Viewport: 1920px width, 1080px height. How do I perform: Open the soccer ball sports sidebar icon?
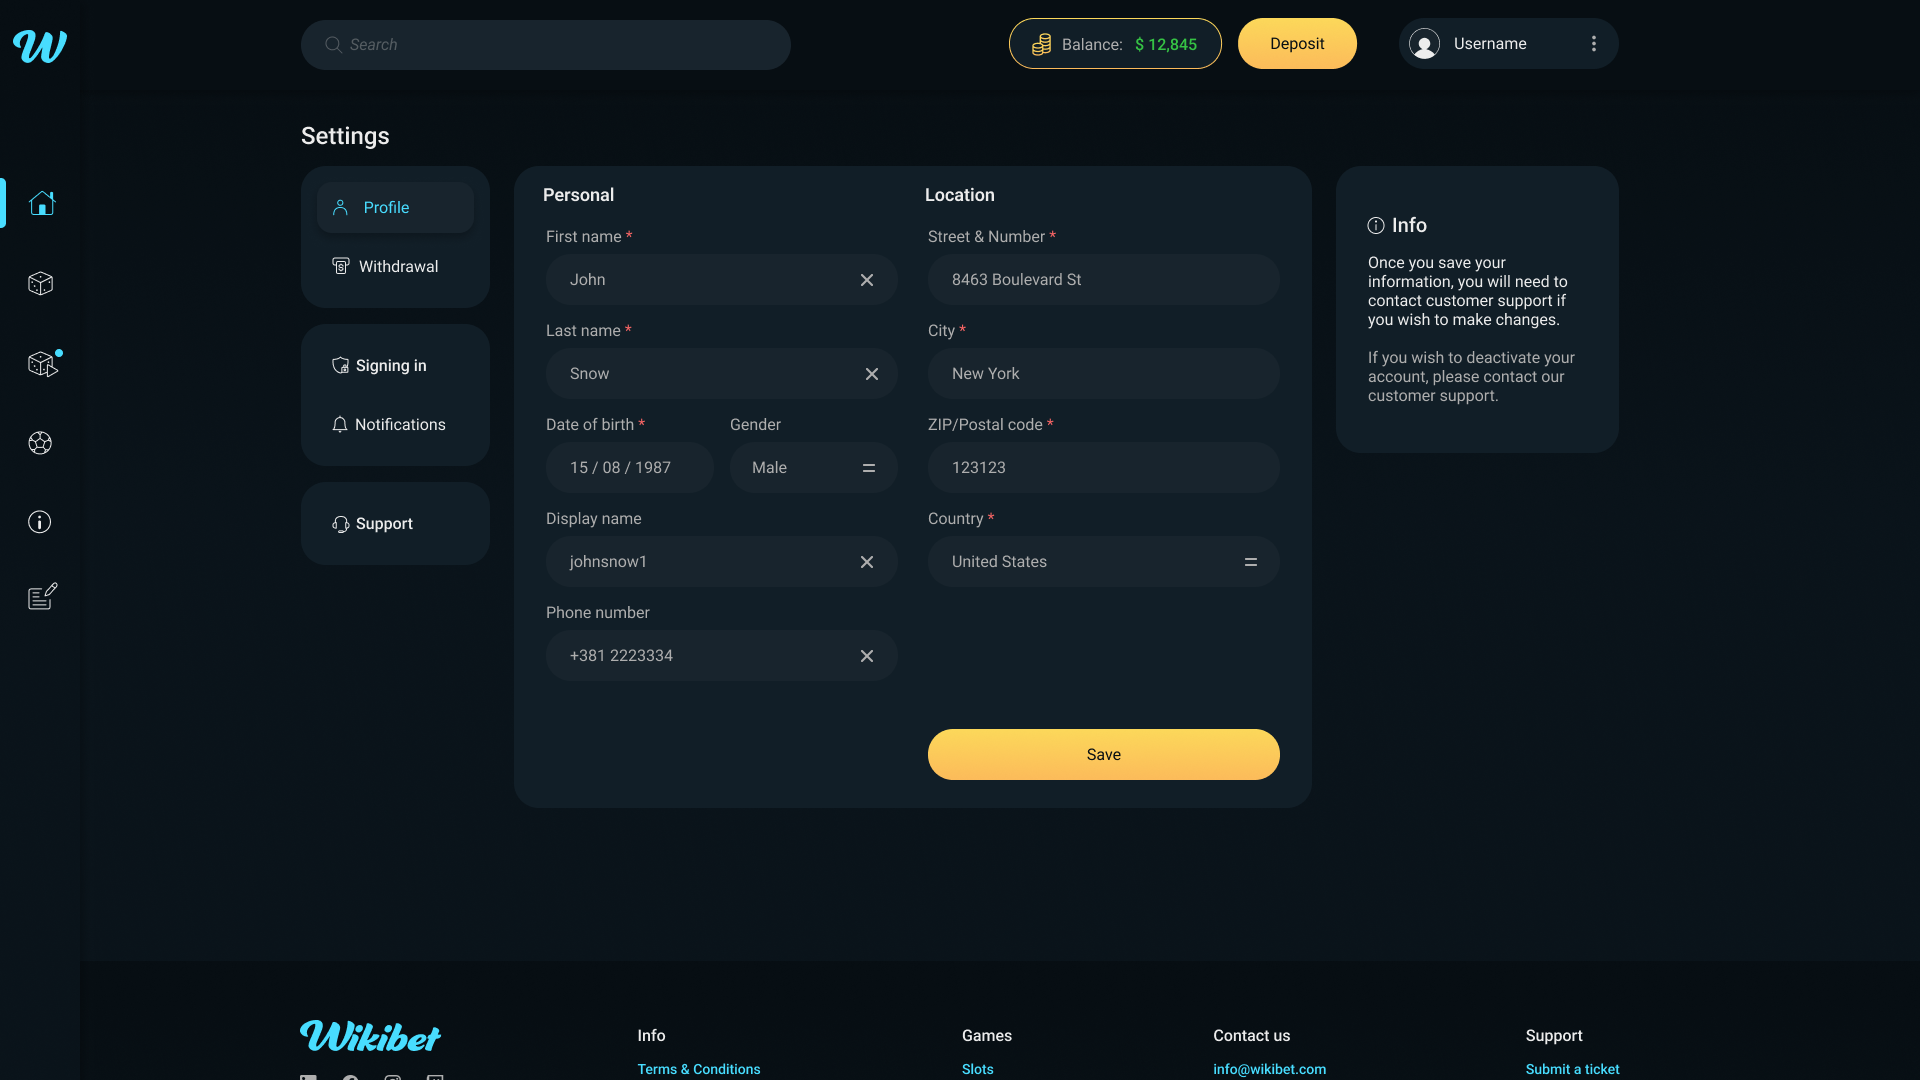coord(40,443)
